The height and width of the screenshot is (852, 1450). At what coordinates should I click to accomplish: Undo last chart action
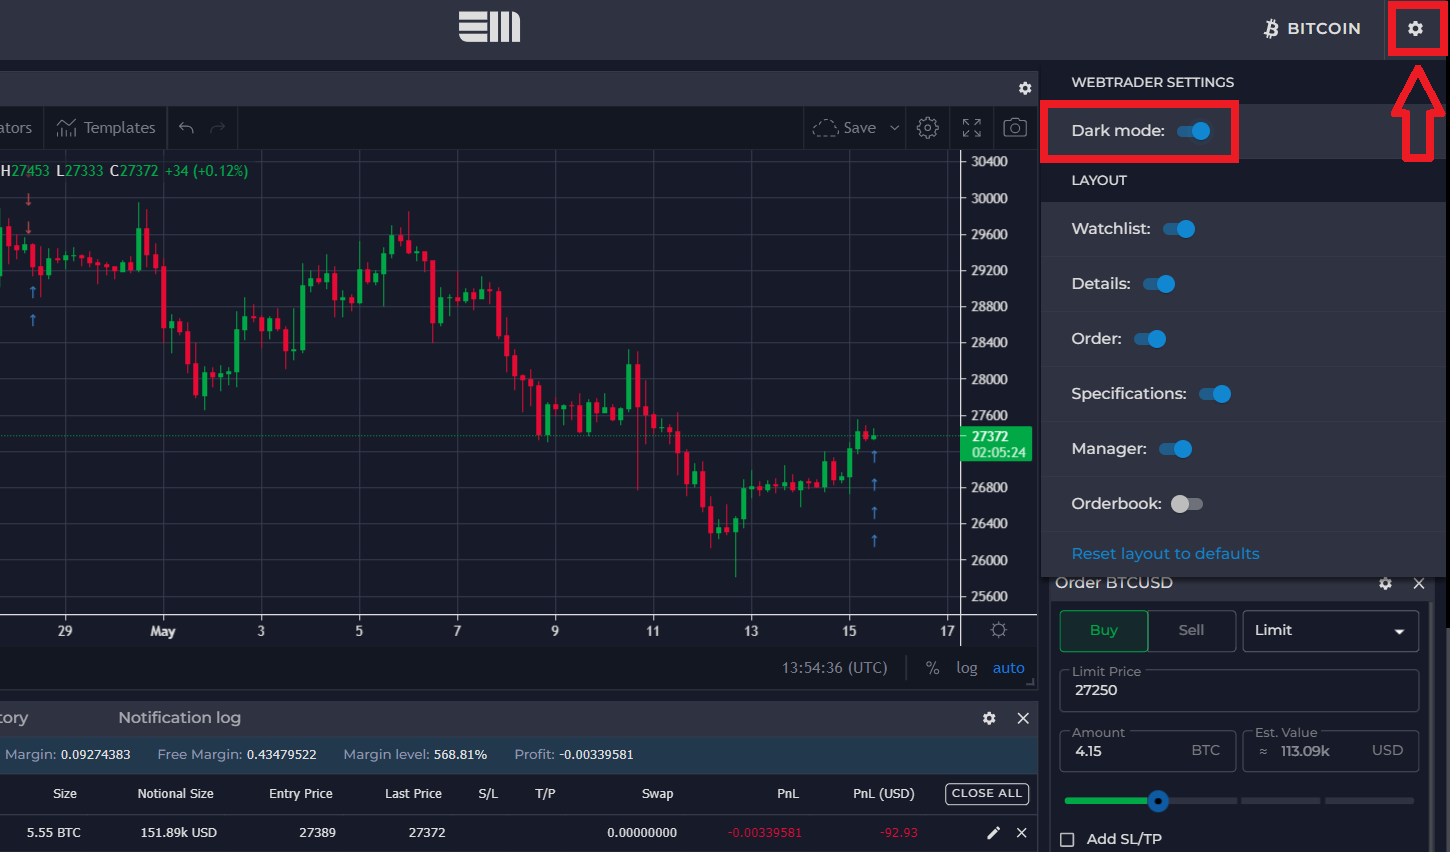pos(186,128)
